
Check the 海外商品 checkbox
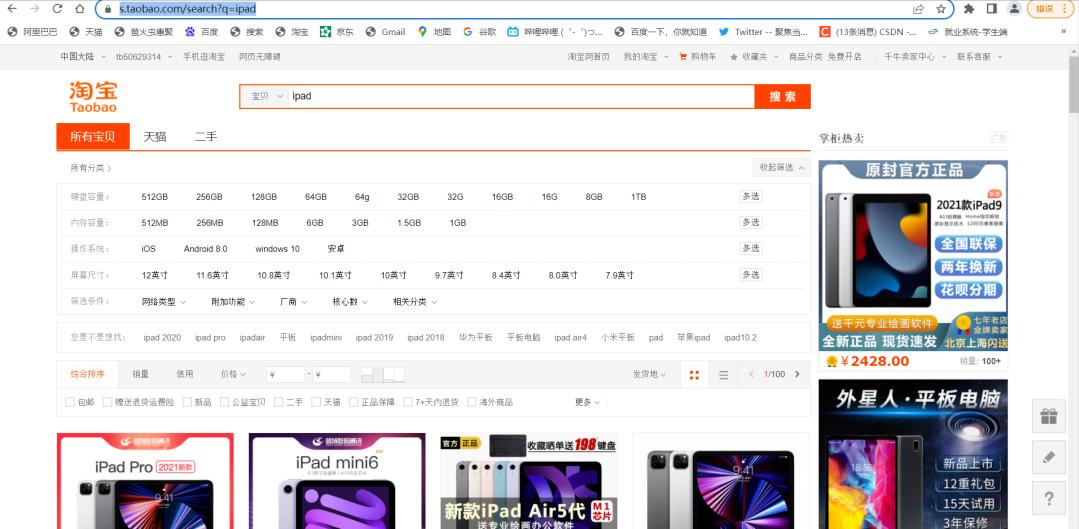(471, 402)
